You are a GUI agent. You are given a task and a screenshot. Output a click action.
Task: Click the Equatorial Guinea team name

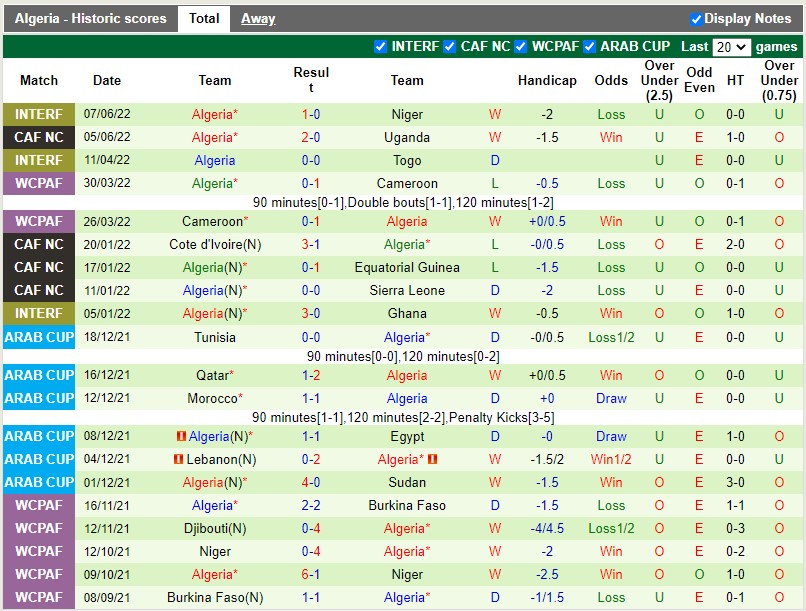click(407, 267)
